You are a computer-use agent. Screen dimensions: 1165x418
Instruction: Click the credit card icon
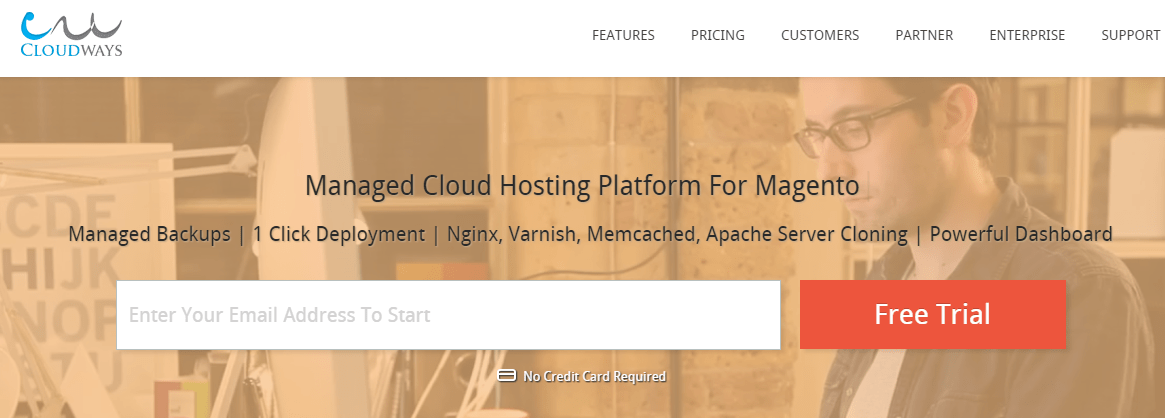[507, 376]
